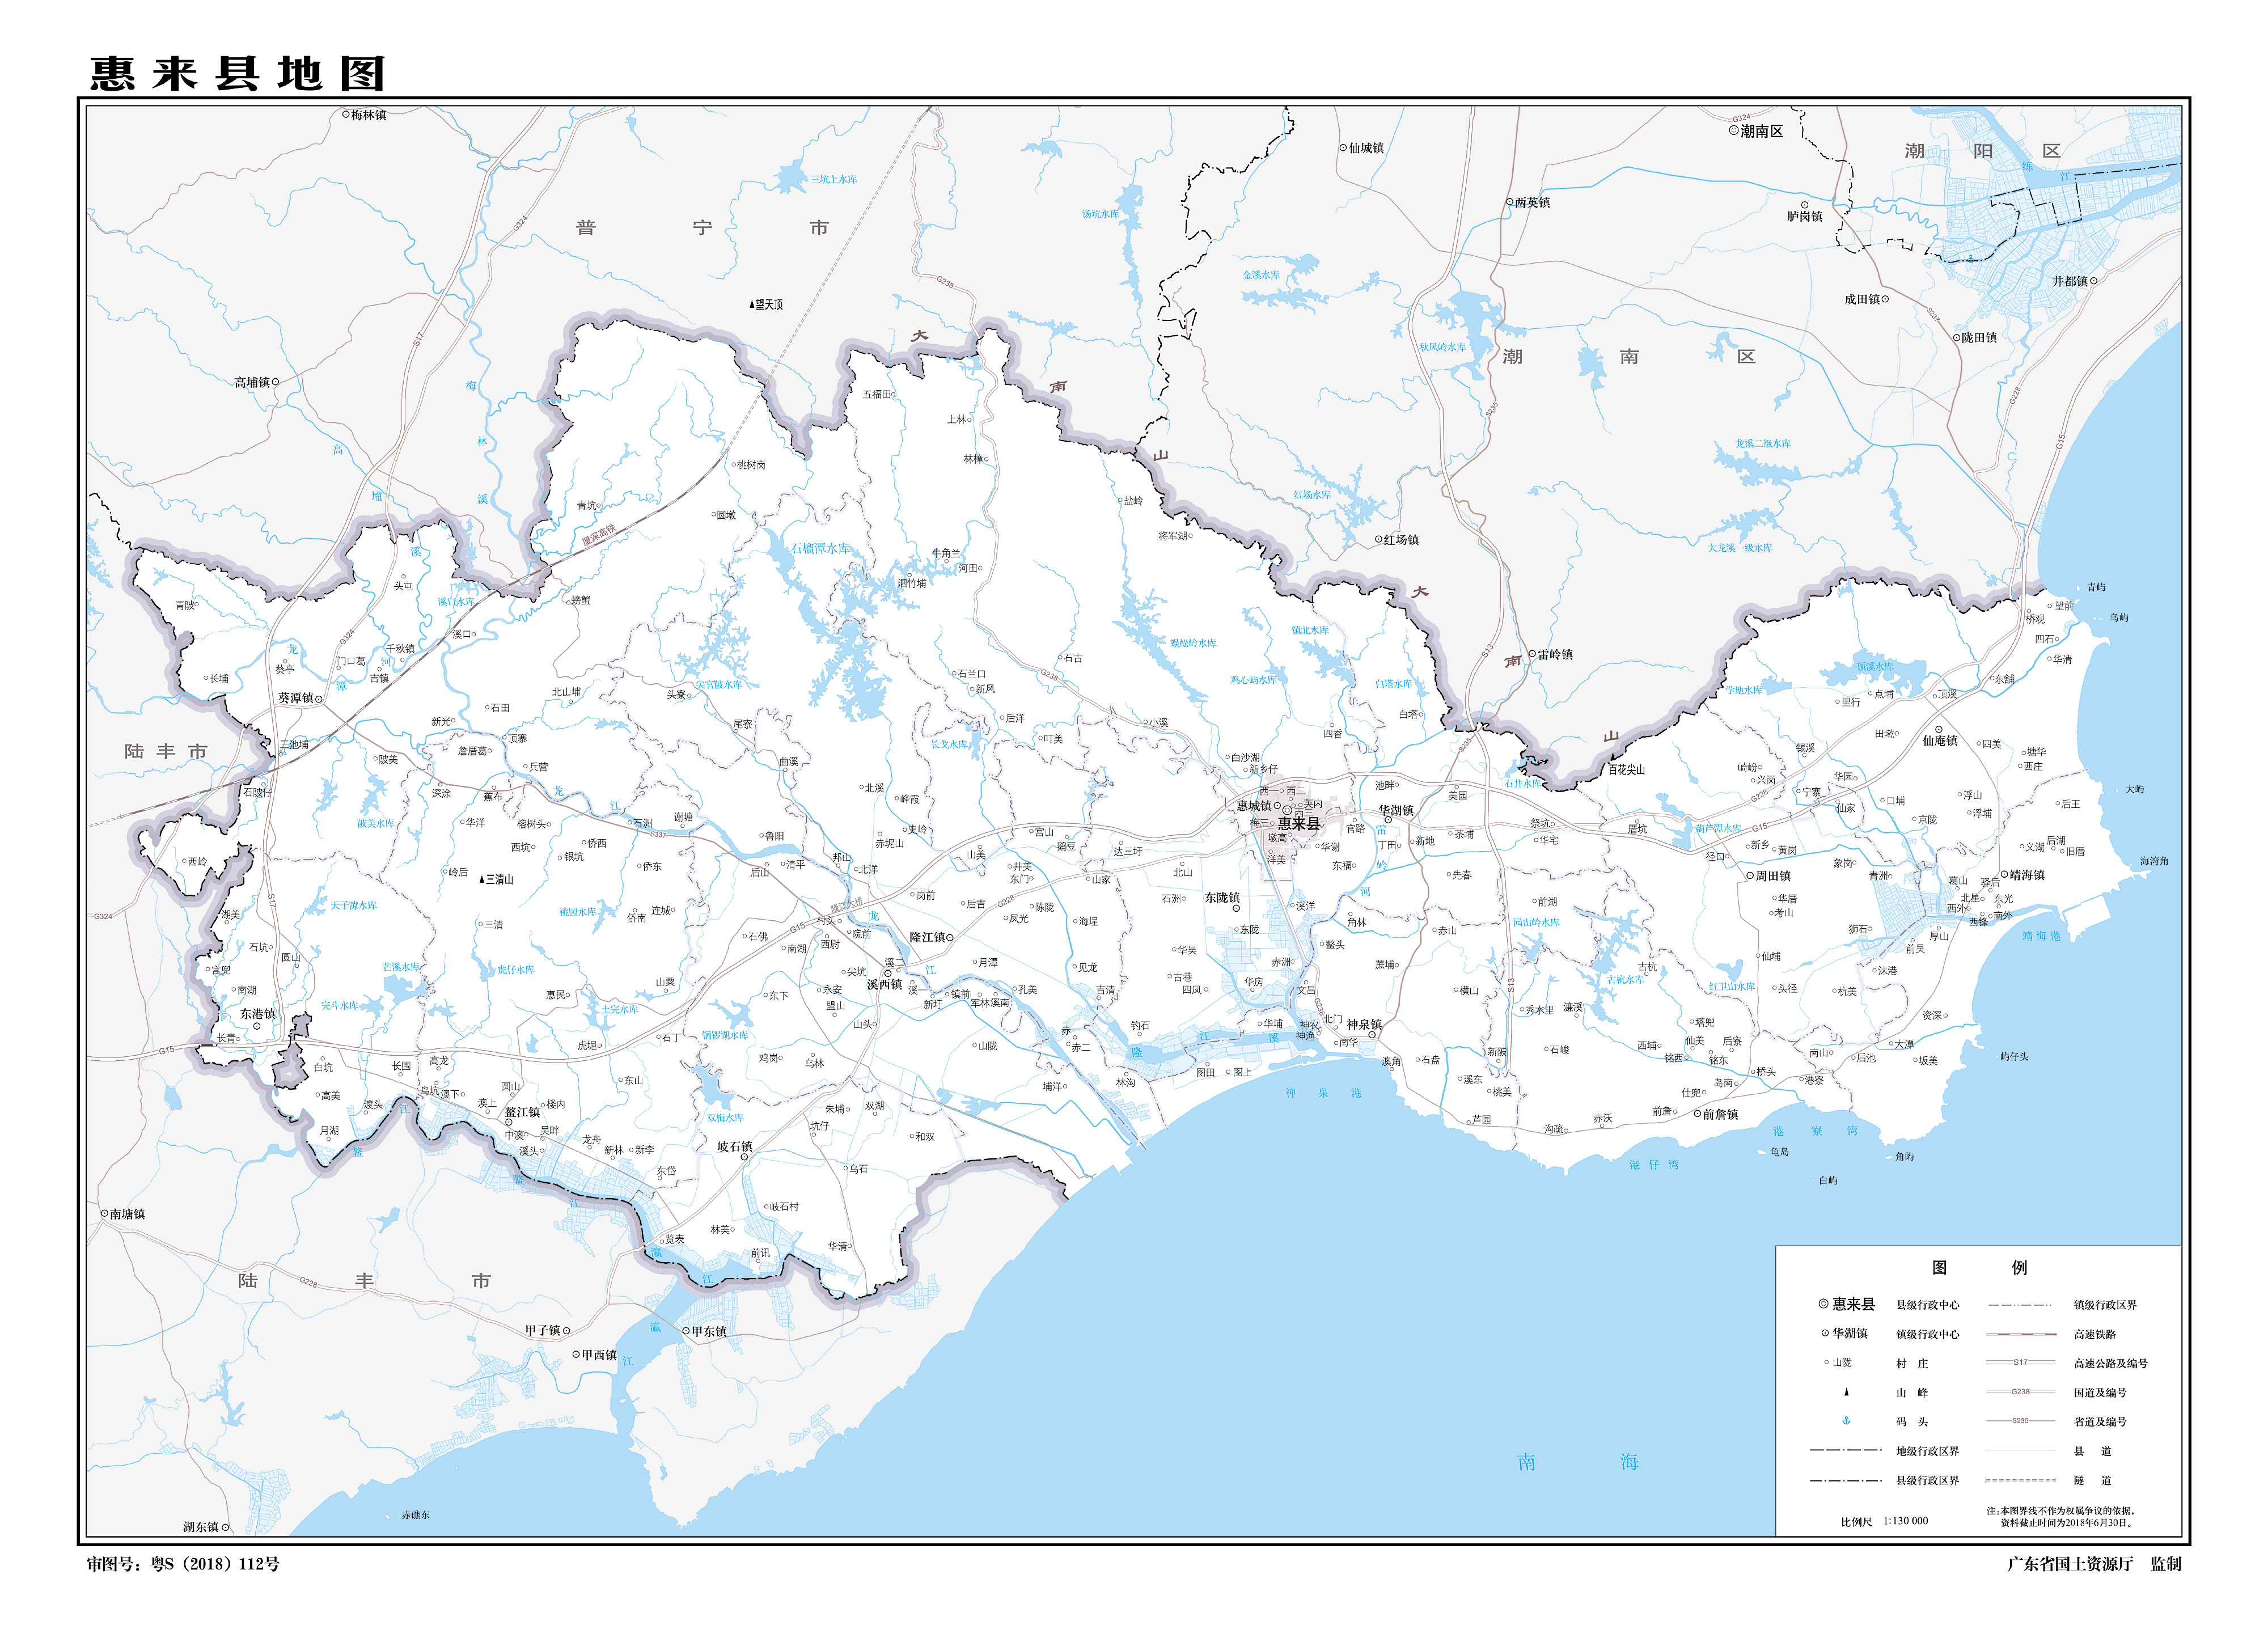Viewport: 2268px width, 1642px height.
Task: Click the 靖海镇 town label
Action: click(x=2027, y=874)
